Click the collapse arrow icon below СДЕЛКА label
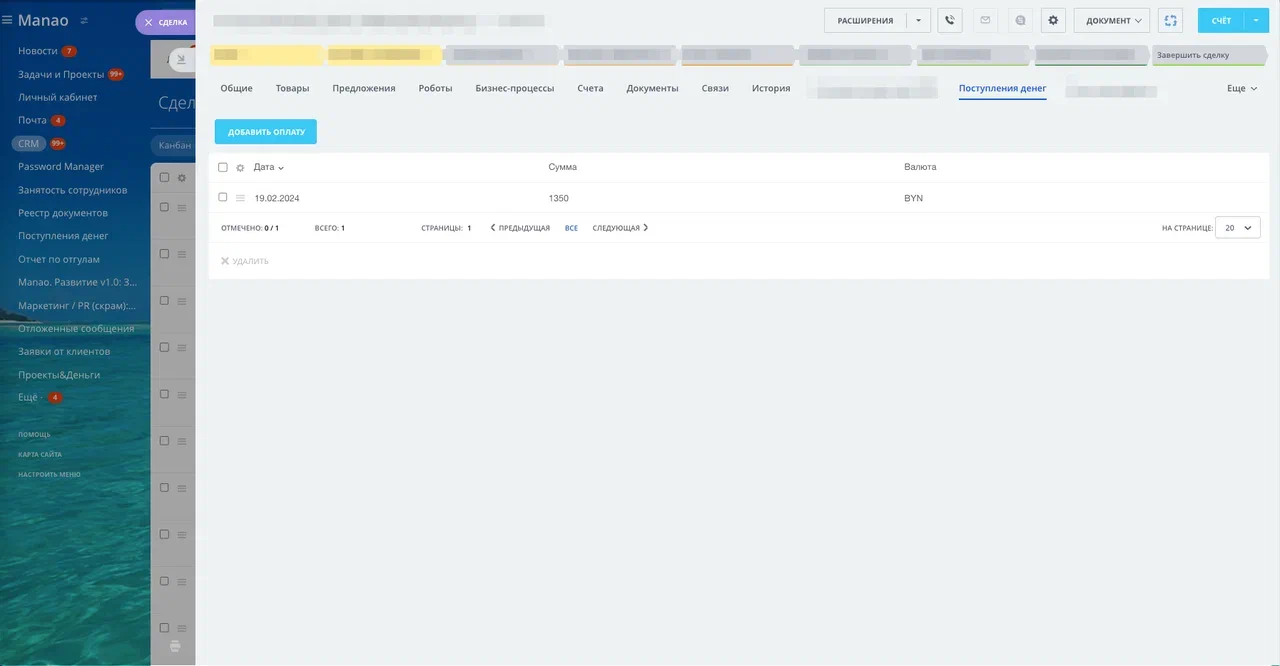The height and width of the screenshot is (666, 1280). tap(181, 60)
